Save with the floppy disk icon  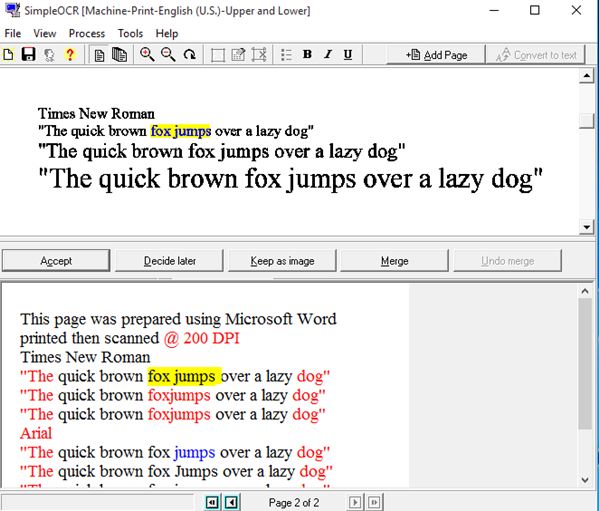point(28,55)
